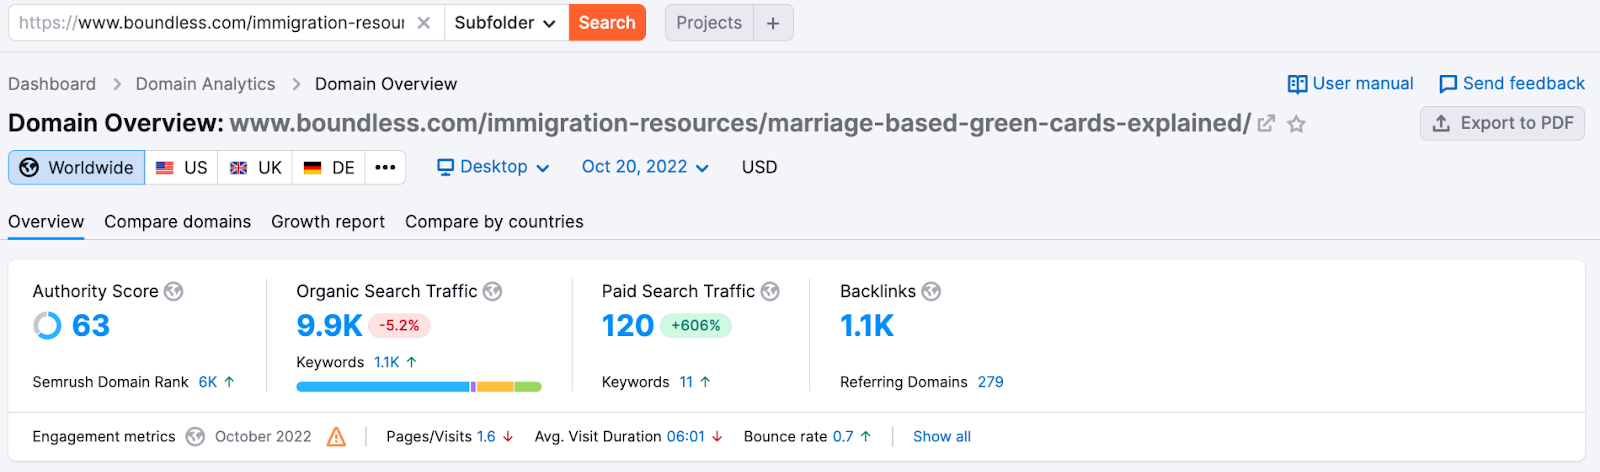Select the Worldwide database option
This screenshot has width=1600, height=472.
77,168
